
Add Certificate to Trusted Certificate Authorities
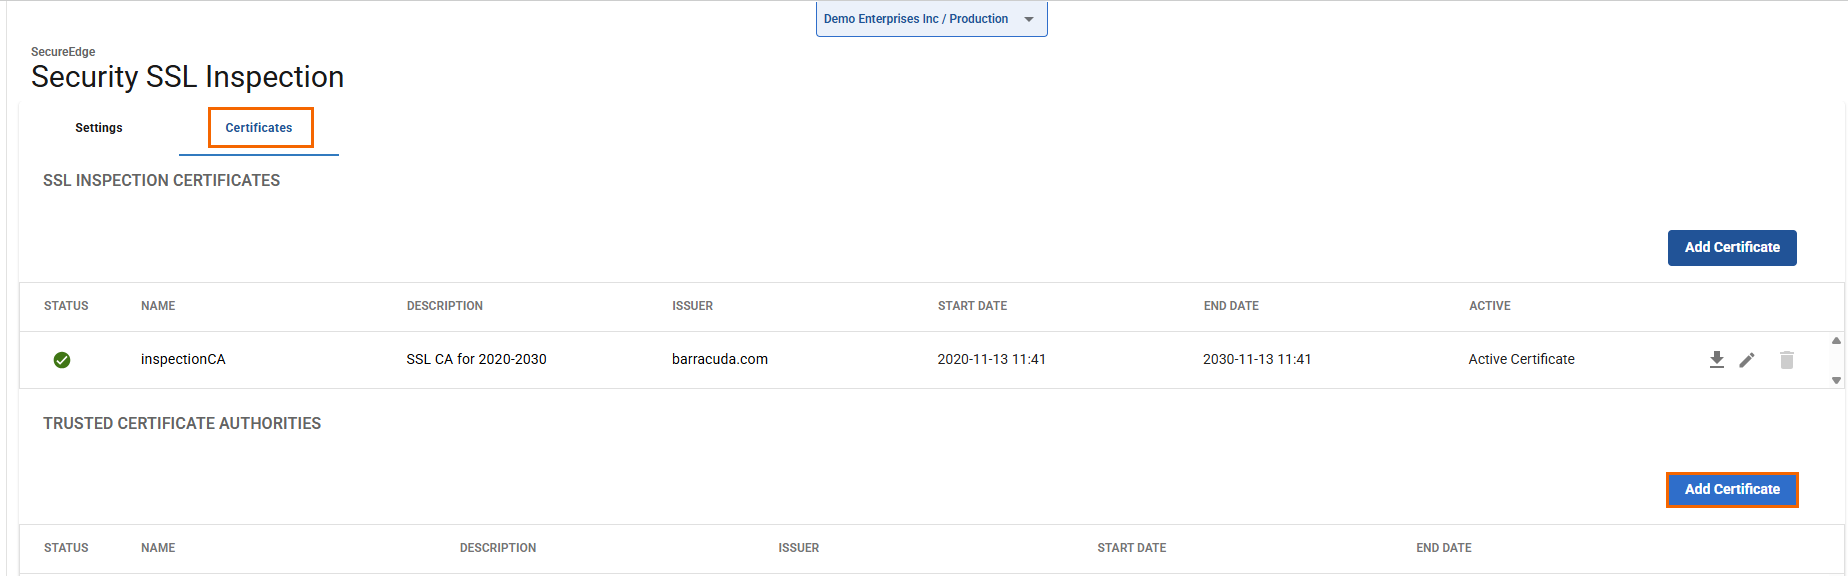point(1732,490)
